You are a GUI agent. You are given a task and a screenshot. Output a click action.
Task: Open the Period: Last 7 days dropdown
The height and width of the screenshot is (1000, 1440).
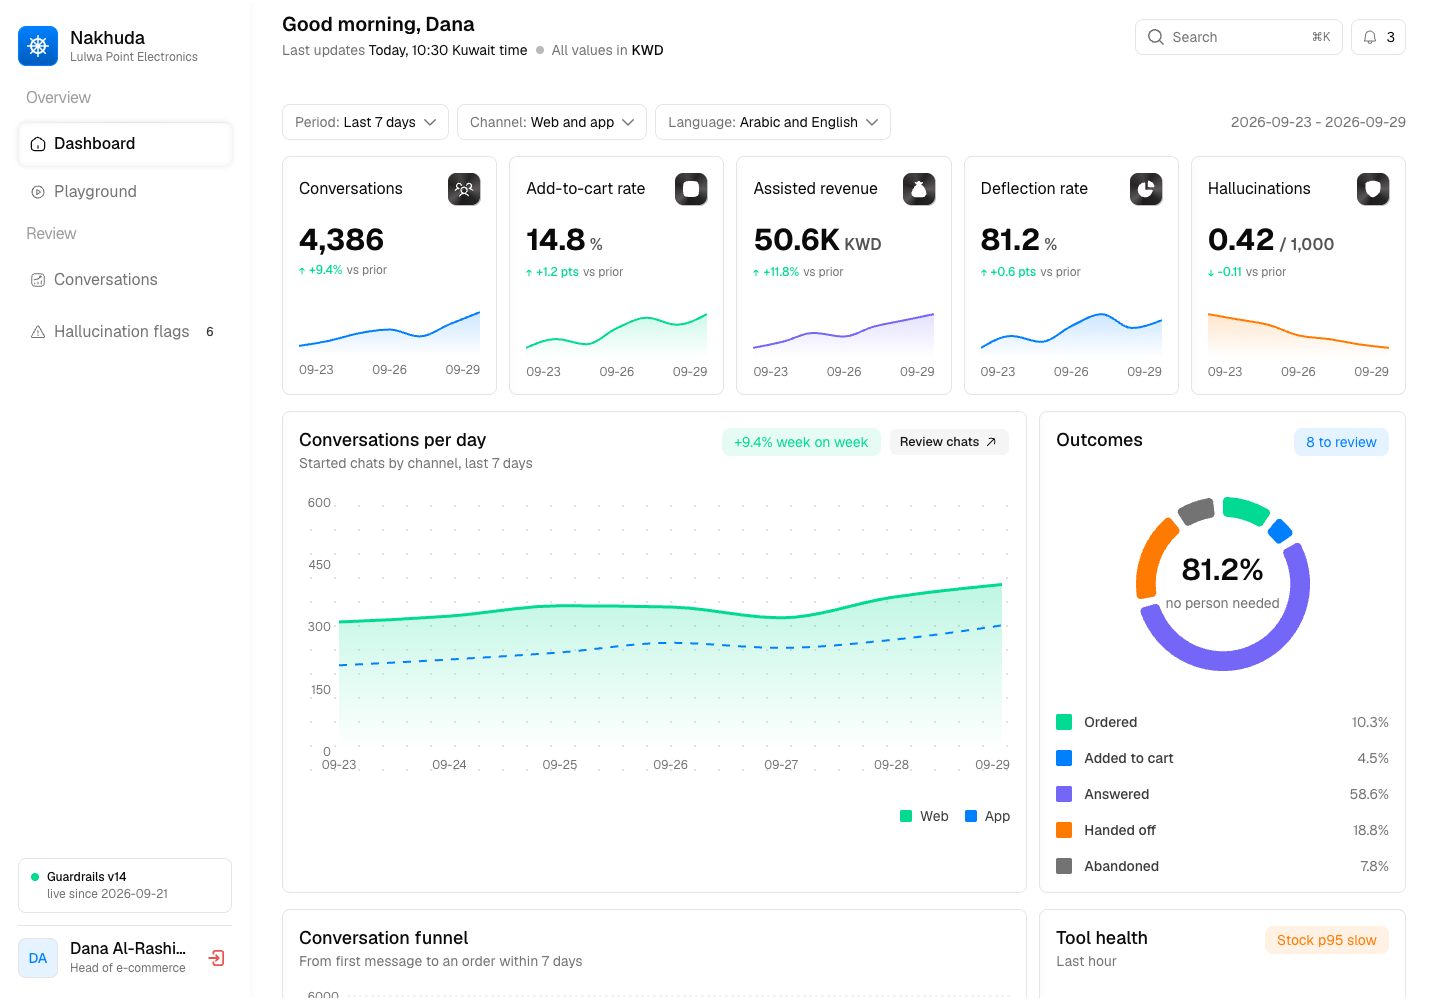[365, 122]
